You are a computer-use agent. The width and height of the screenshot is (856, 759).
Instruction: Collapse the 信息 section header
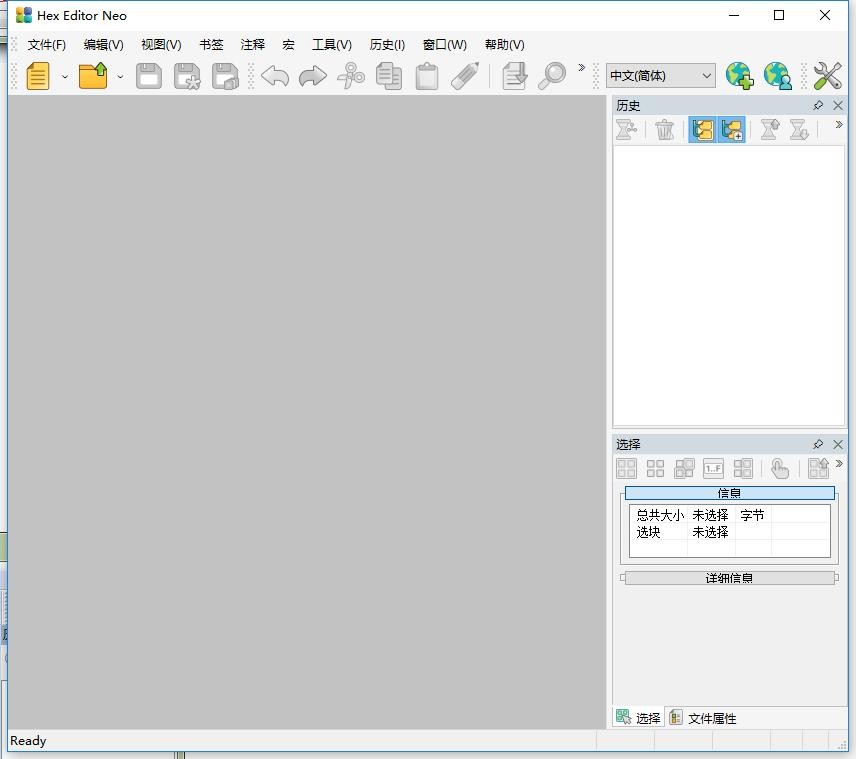tap(729, 493)
